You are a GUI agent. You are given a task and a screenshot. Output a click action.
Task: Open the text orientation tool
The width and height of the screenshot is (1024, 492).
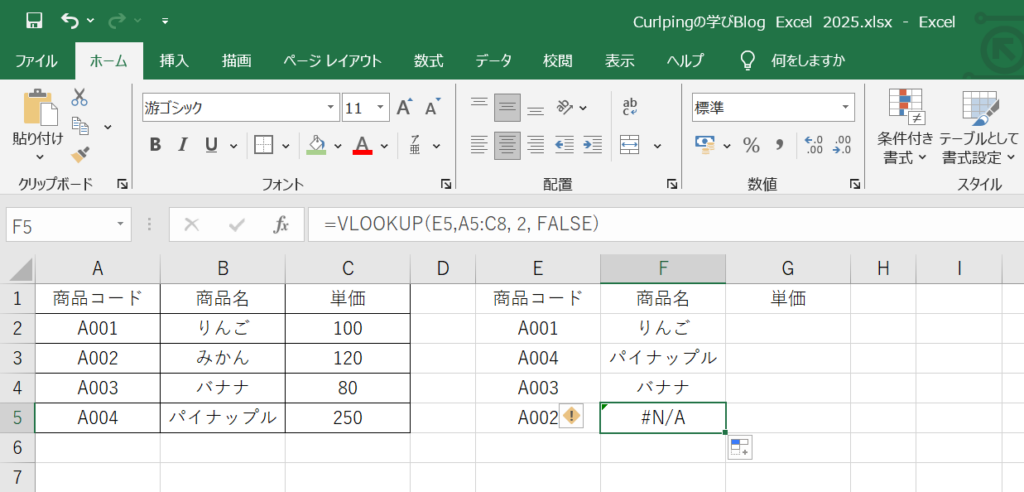point(564,107)
